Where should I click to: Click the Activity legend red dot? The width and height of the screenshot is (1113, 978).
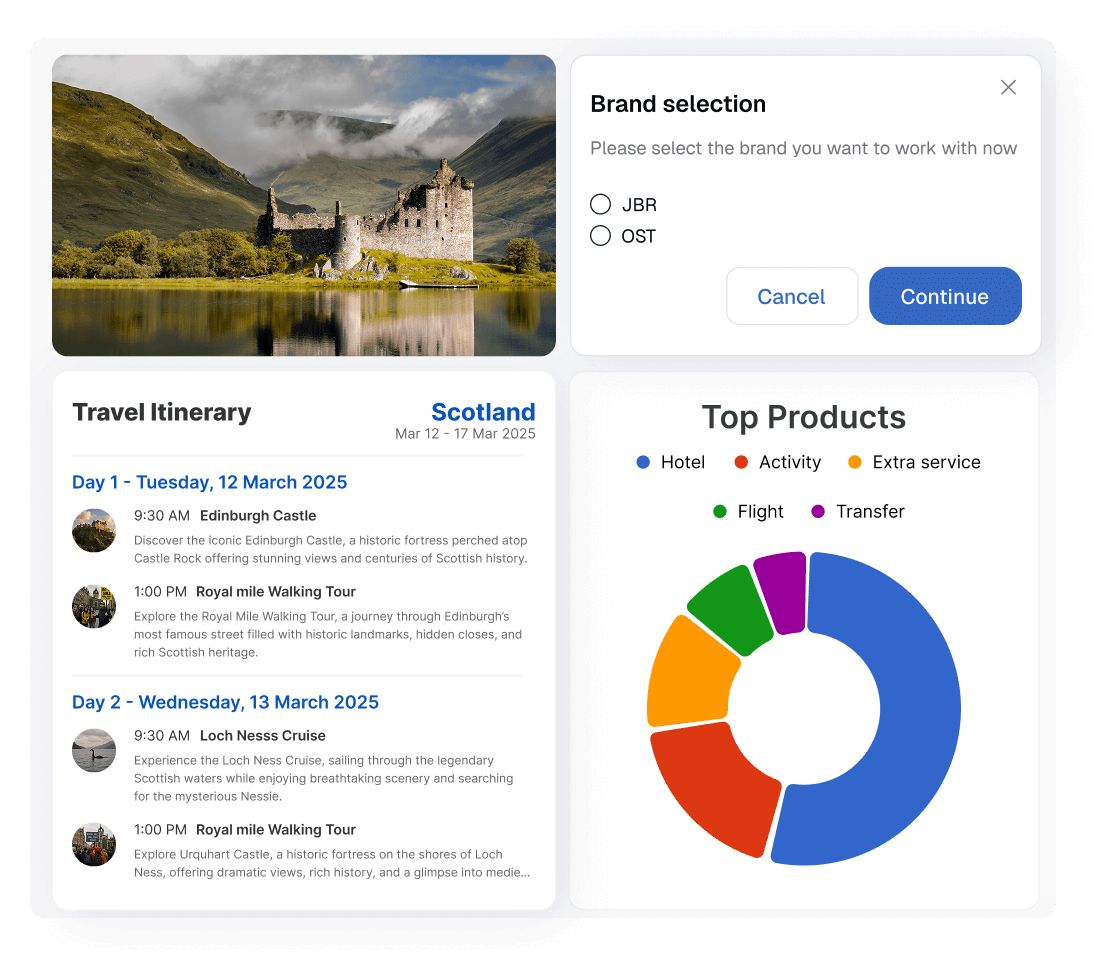pos(741,462)
